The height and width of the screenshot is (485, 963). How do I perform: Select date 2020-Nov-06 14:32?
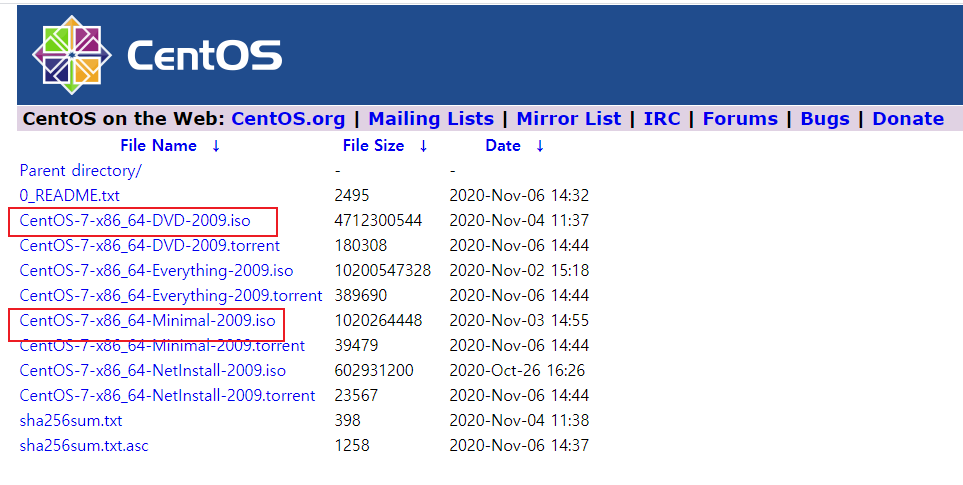point(519,196)
